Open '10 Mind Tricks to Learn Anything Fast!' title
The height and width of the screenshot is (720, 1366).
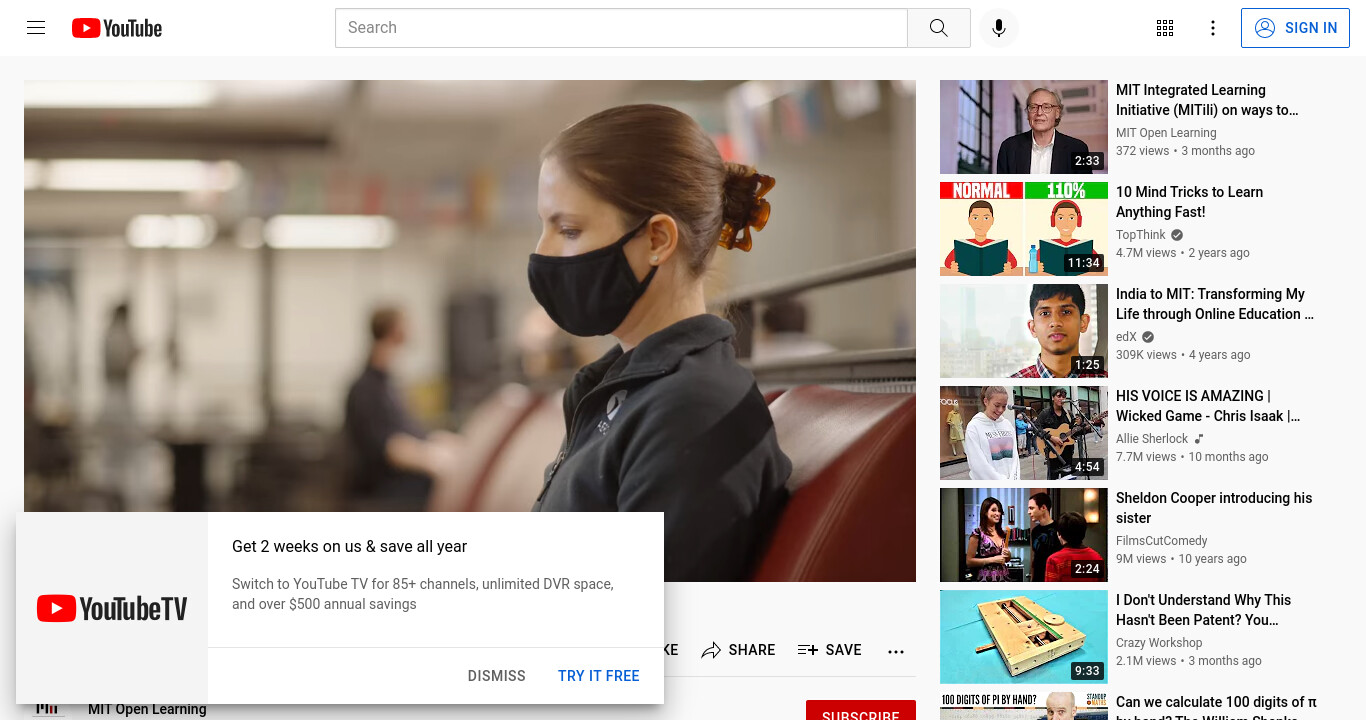point(1189,202)
